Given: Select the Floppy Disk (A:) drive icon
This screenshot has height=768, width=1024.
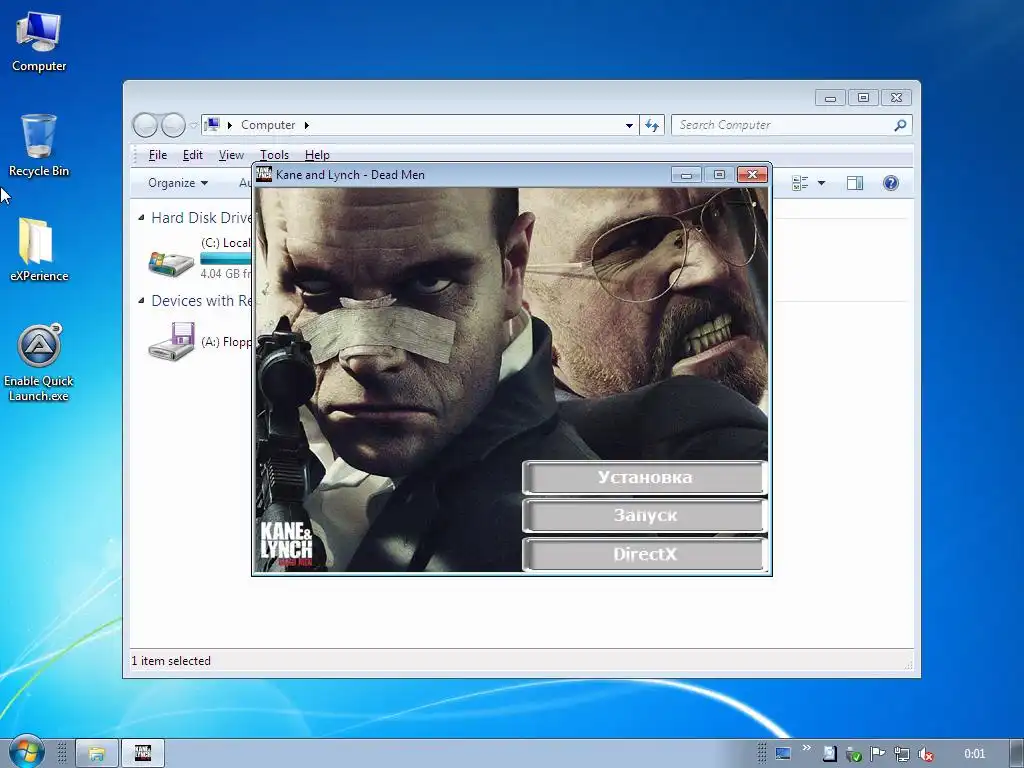Looking at the screenshot, I should pos(171,341).
